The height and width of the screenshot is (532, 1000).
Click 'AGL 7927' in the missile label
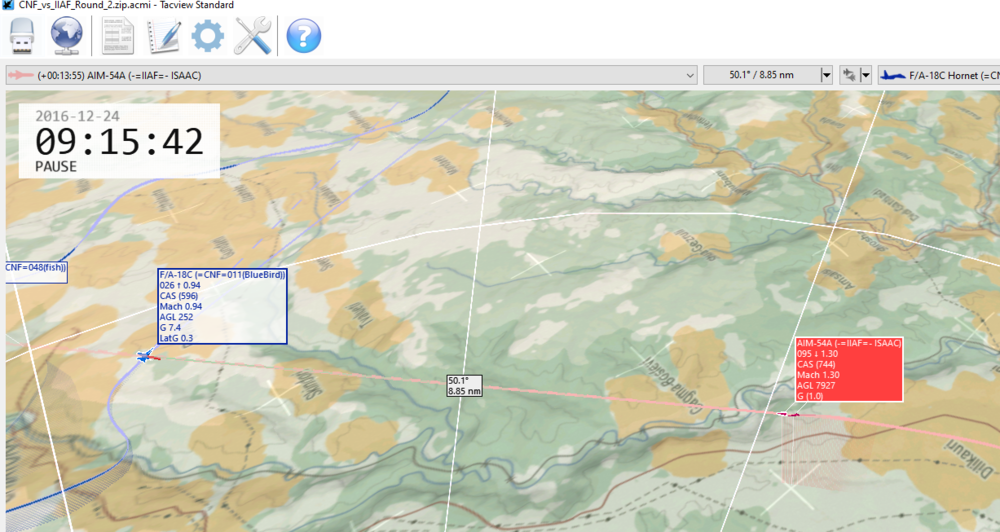[816, 385]
